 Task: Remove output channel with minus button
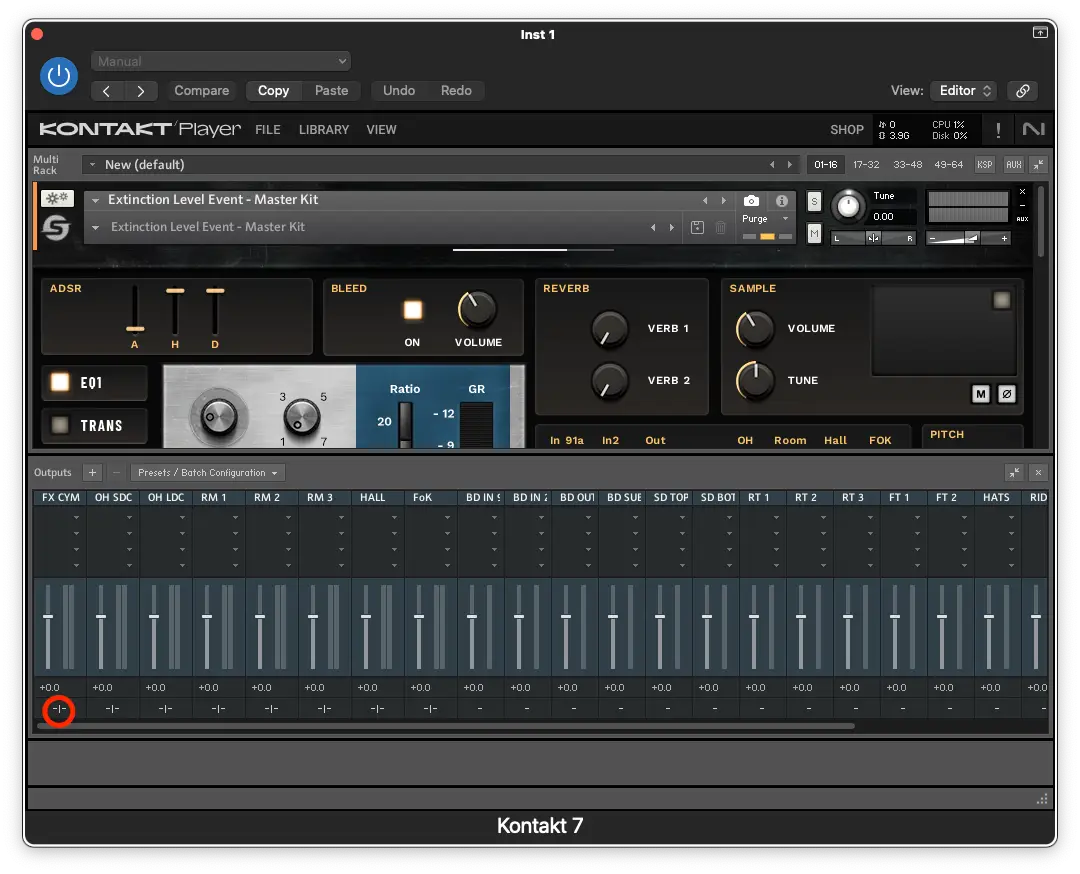[x=116, y=472]
